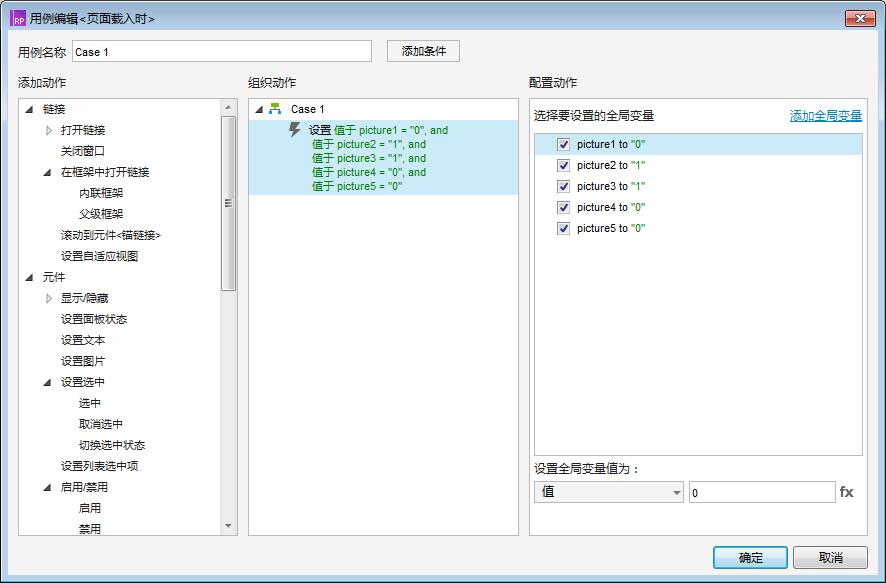Click the 值于 picture5 = "0" line

[357, 186]
